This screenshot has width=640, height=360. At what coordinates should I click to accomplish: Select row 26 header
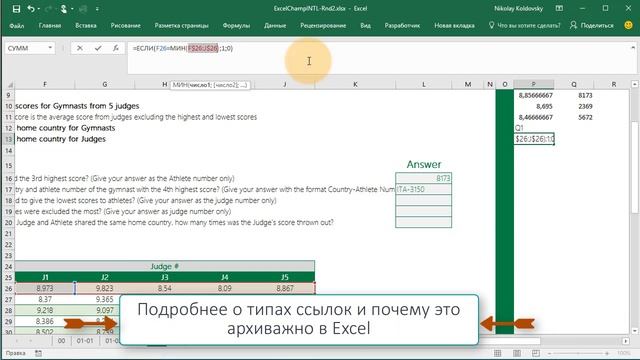point(9,289)
